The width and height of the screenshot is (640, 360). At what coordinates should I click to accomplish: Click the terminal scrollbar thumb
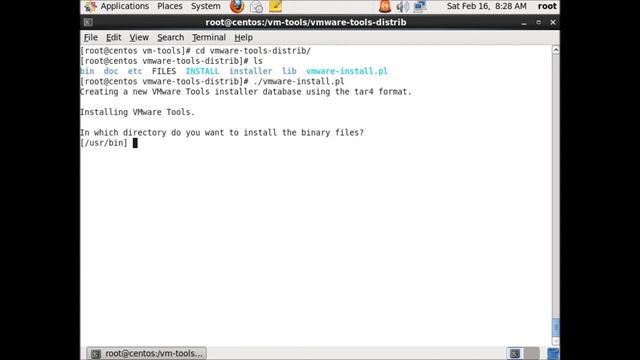pyautogui.click(x=556, y=327)
